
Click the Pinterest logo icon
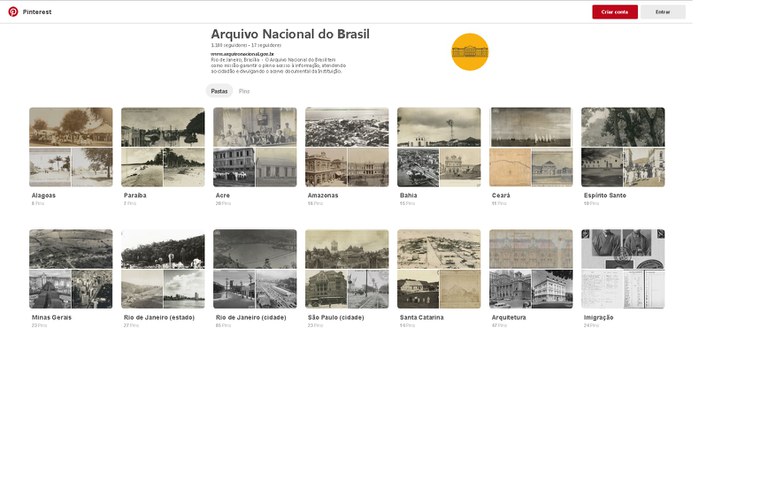(13, 12)
